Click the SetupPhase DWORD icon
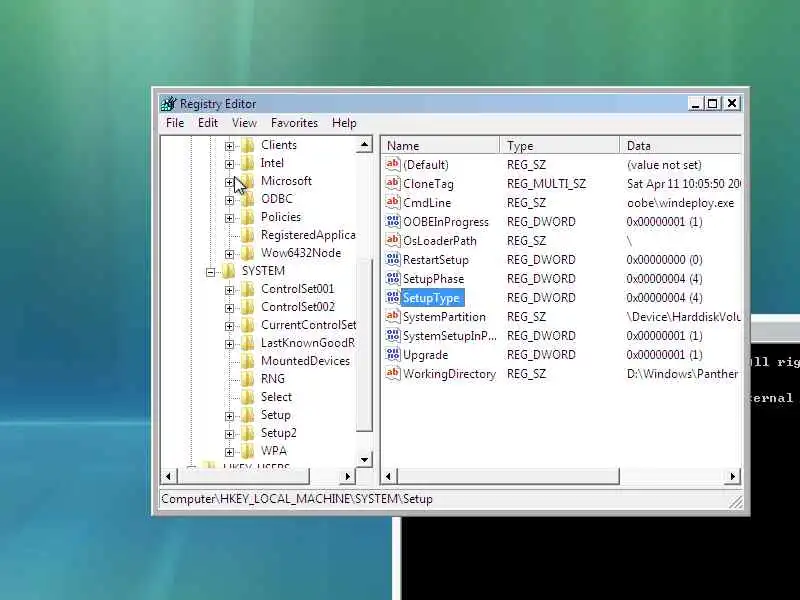 coord(392,279)
